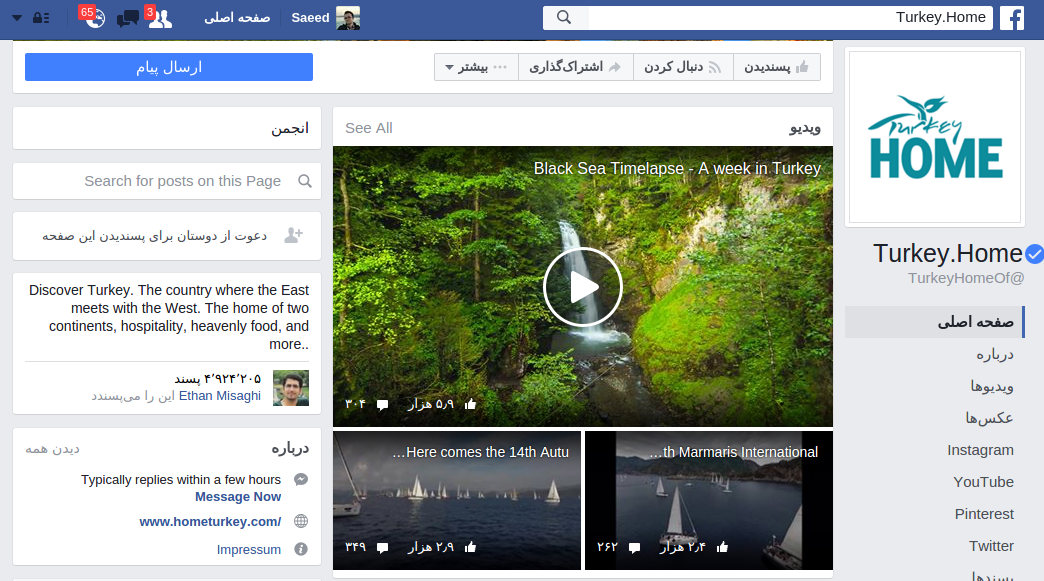Click the ویدیو section heading
Viewport: 1044px width, 581px height.
click(x=805, y=128)
